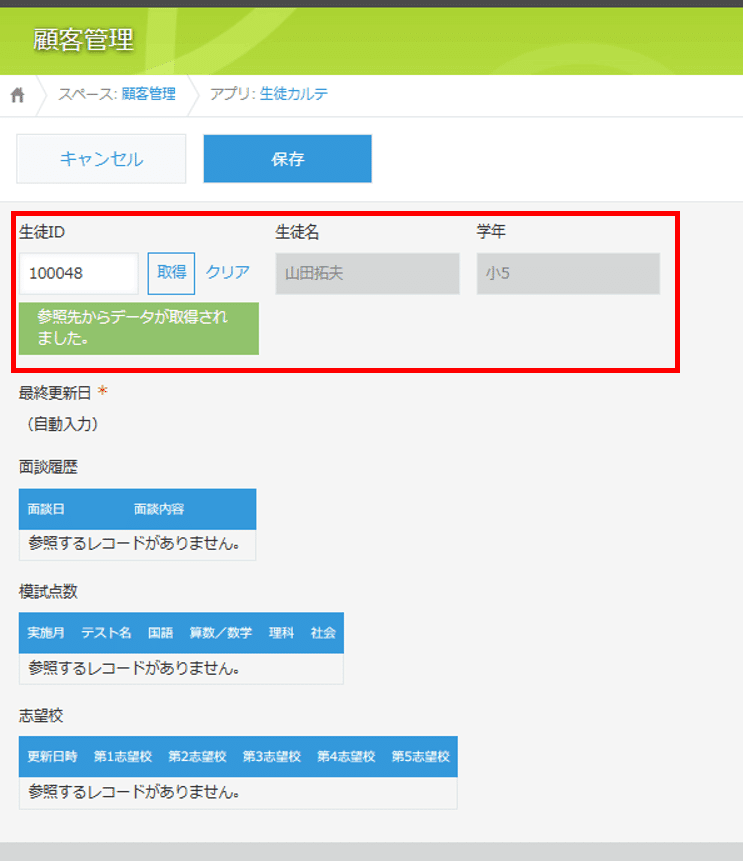
Task: Click the empty-record message under 志望校
Action: tap(135, 792)
